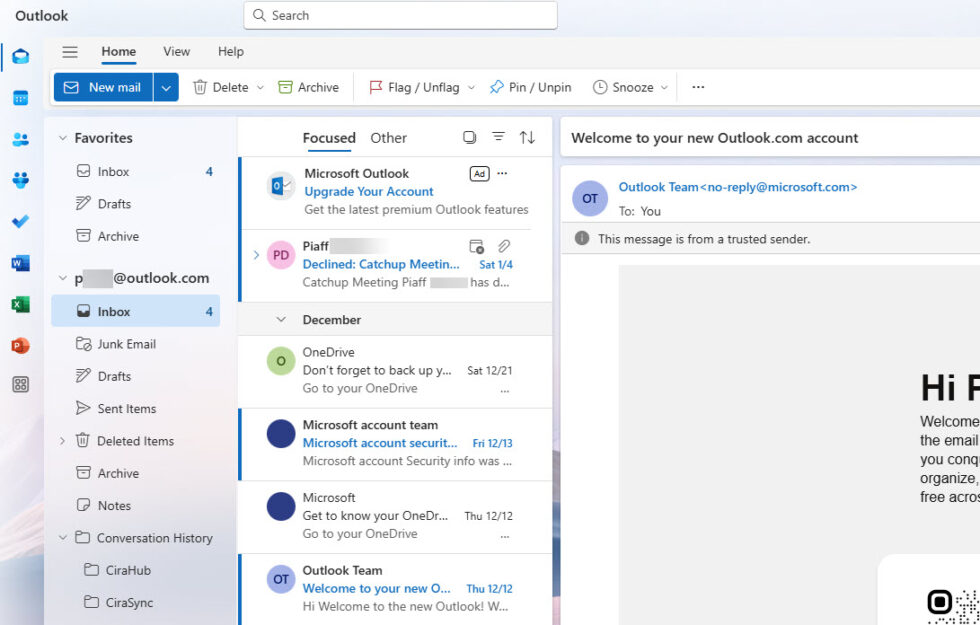Image resolution: width=980 pixels, height=625 pixels.
Task: Launch Excel from the app sidebar
Action: click(x=20, y=304)
